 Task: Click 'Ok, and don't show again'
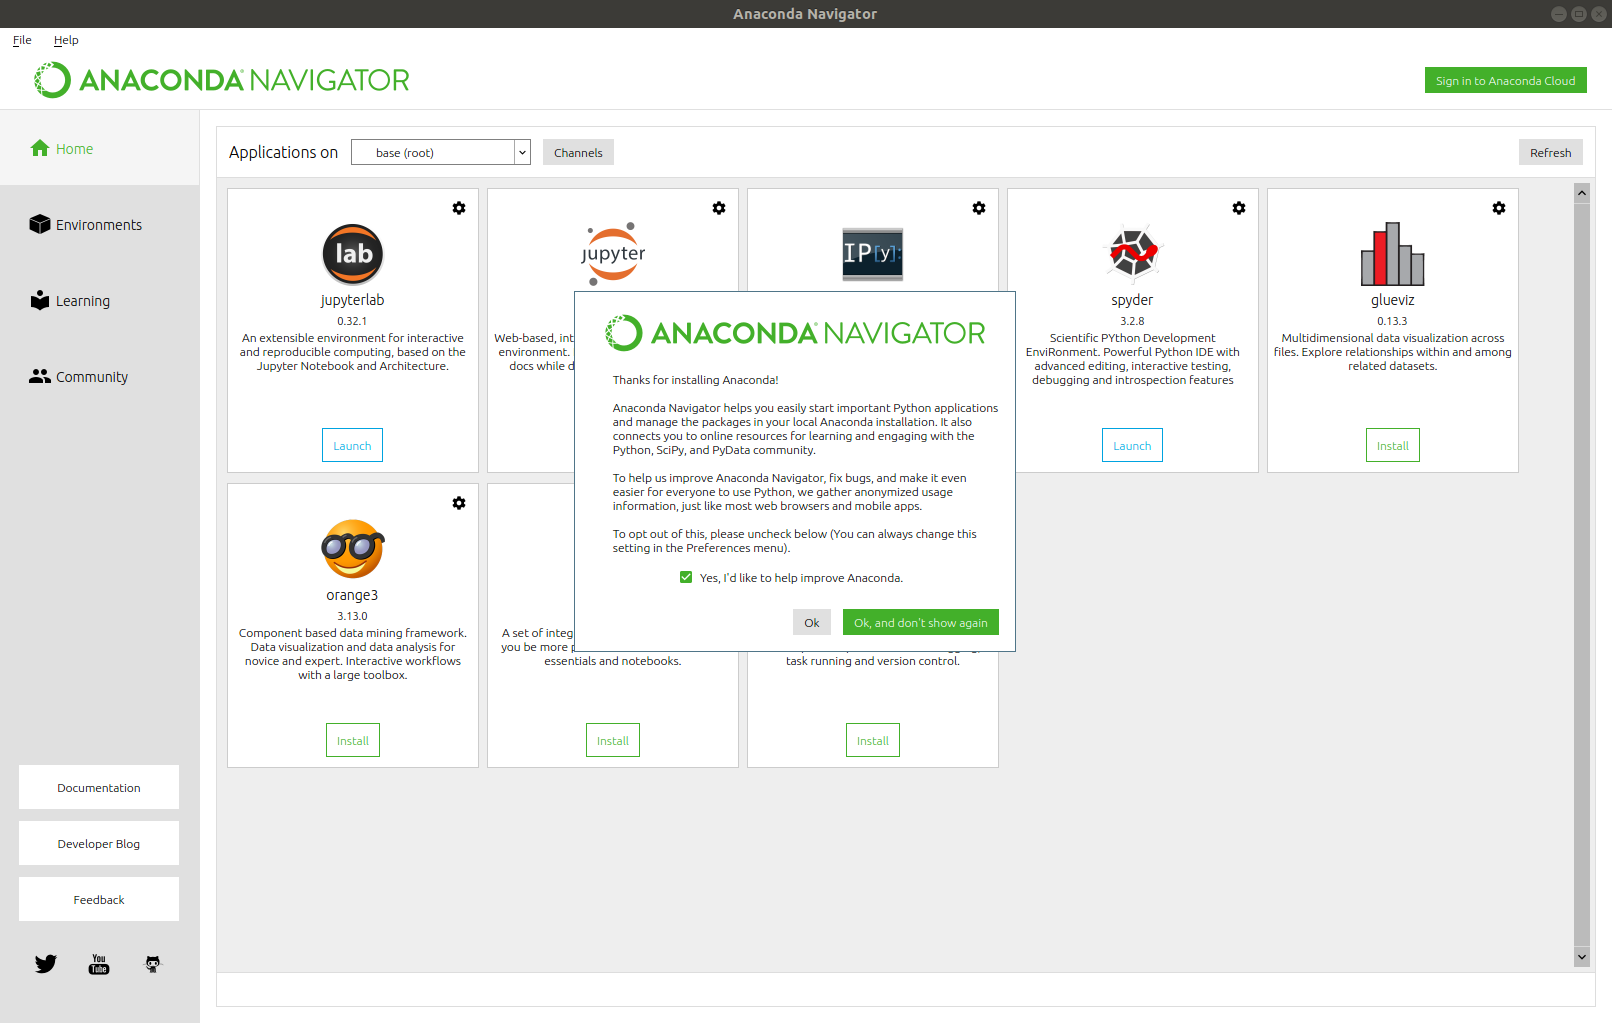click(920, 622)
